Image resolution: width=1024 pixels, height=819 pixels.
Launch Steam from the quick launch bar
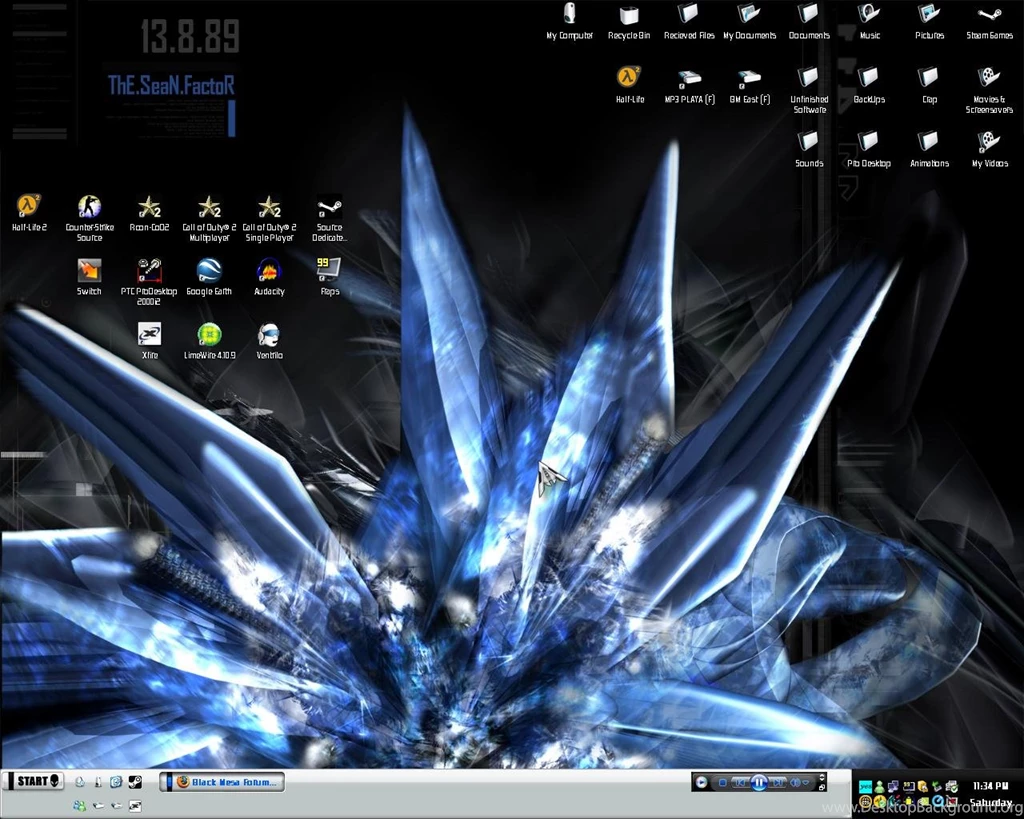pos(135,782)
